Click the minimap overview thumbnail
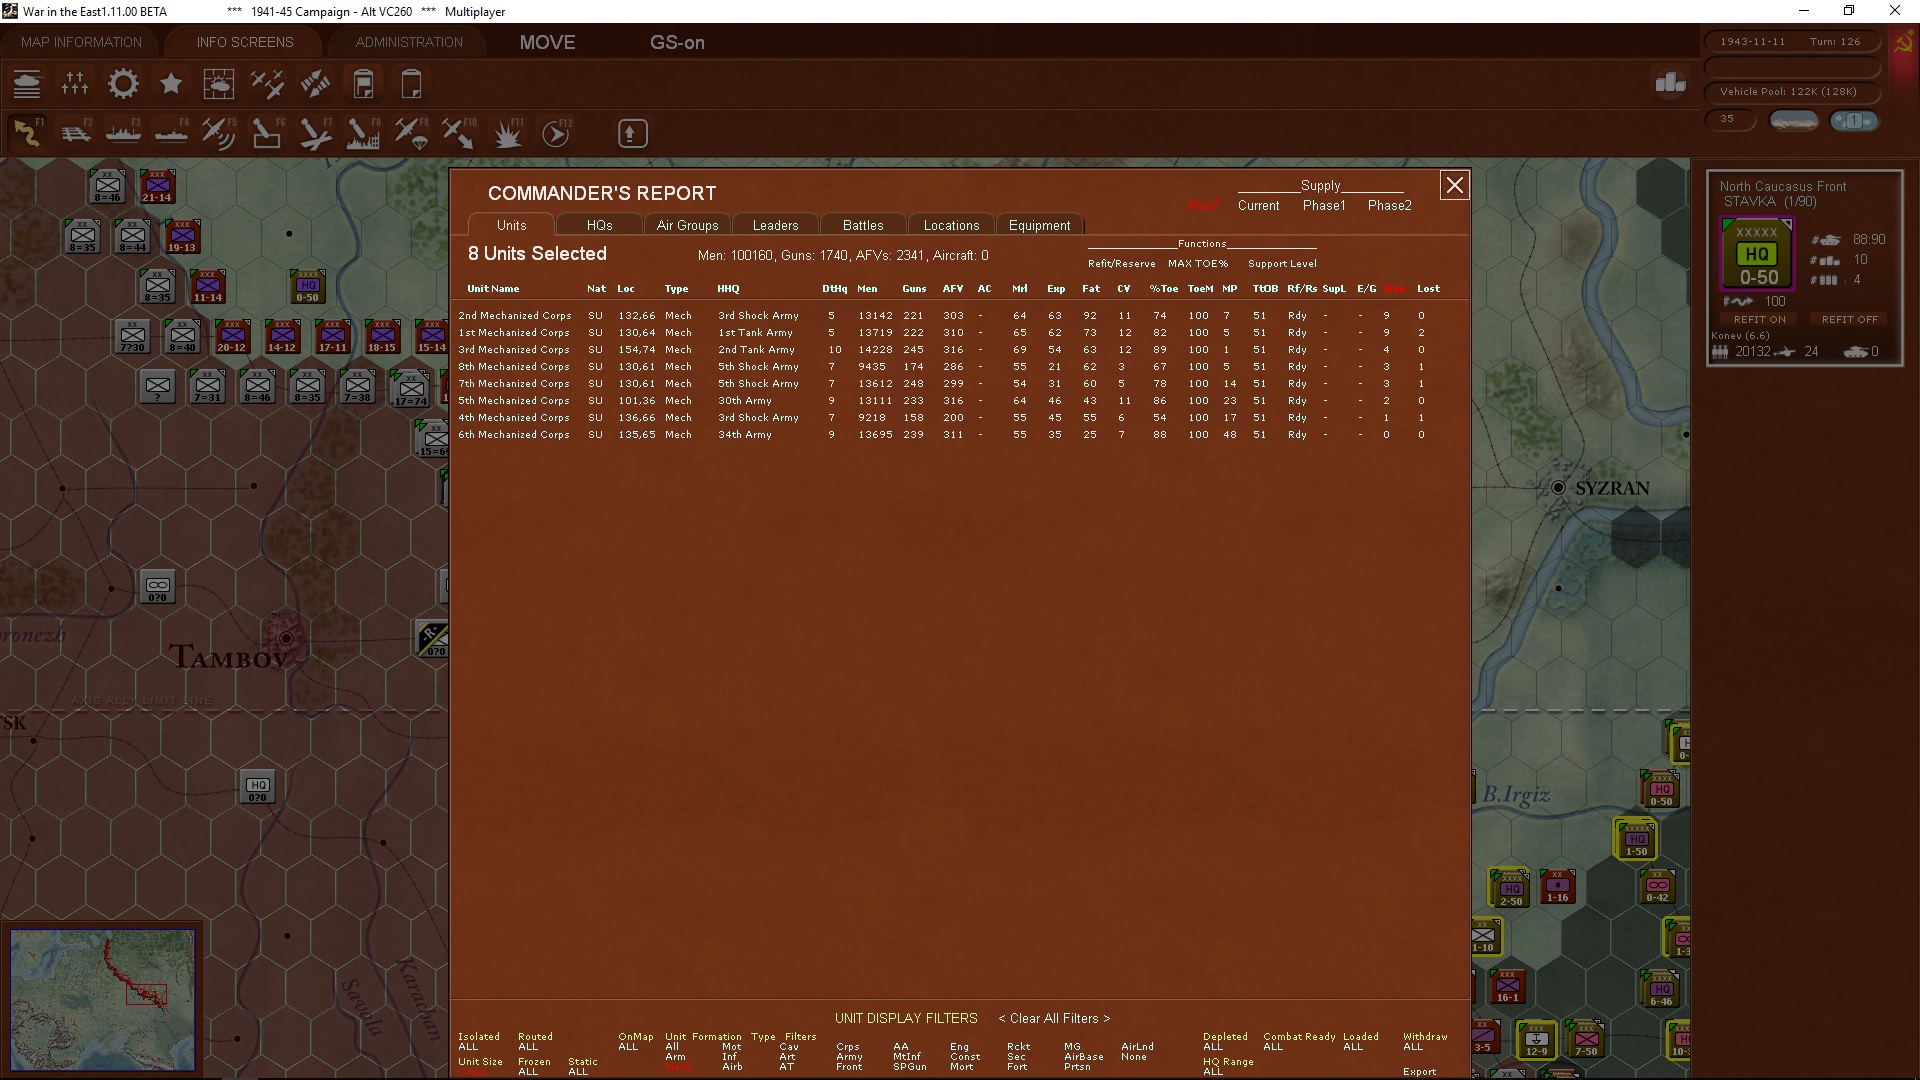 coord(103,1000)
